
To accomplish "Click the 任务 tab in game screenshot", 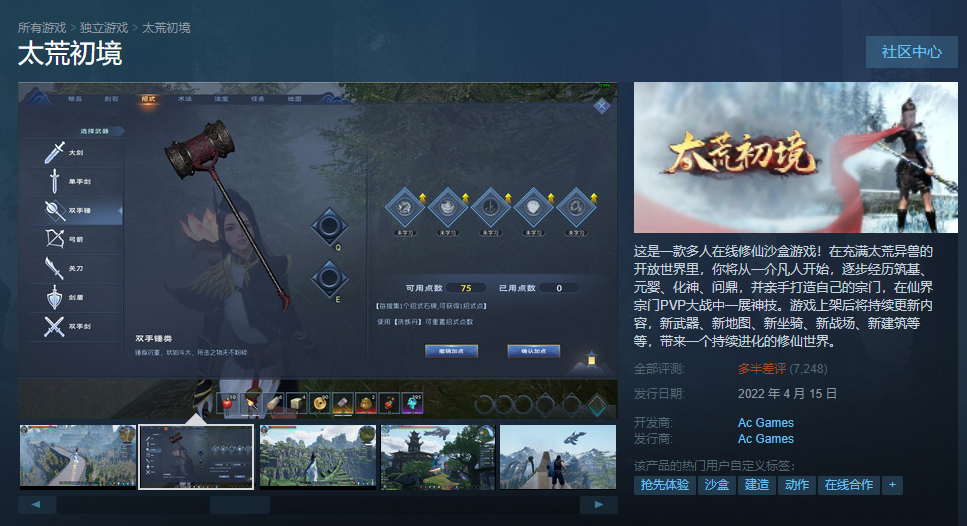I will click(258, 99).
